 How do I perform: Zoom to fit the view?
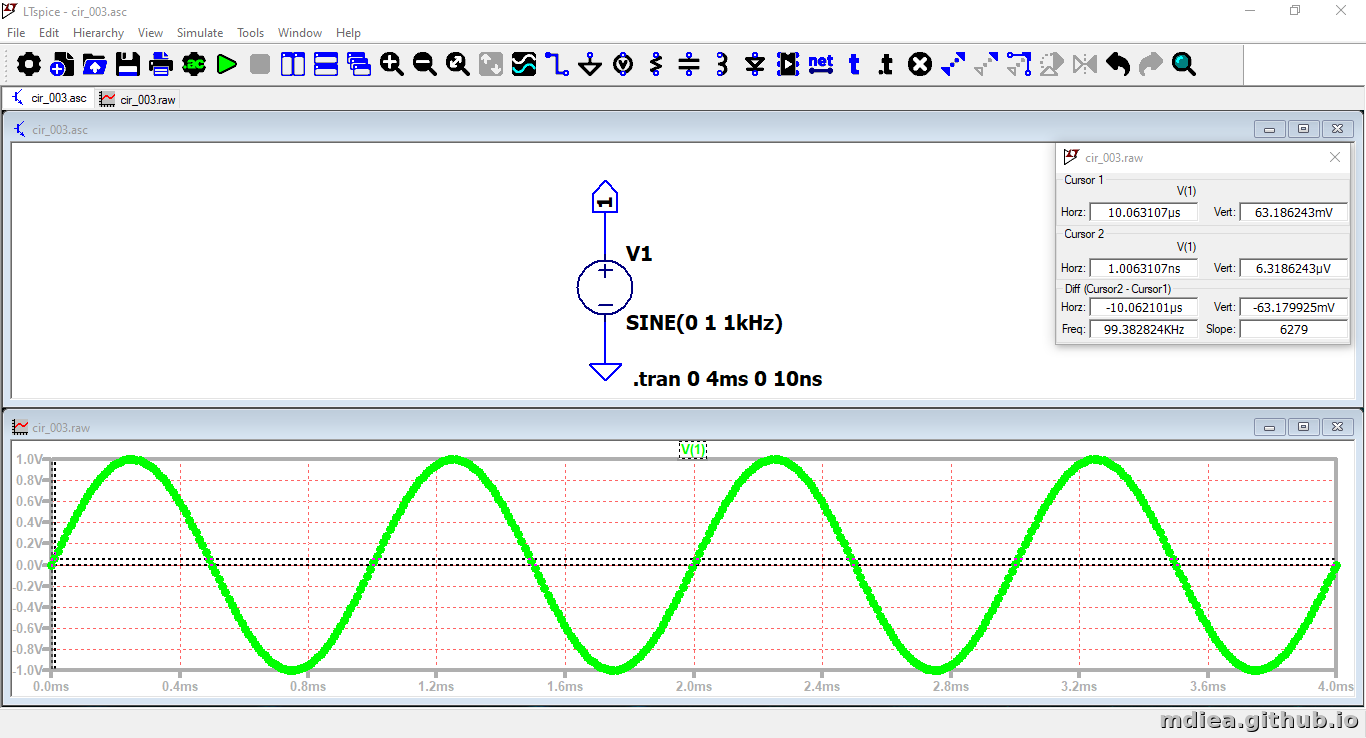(x=457, y=65)
